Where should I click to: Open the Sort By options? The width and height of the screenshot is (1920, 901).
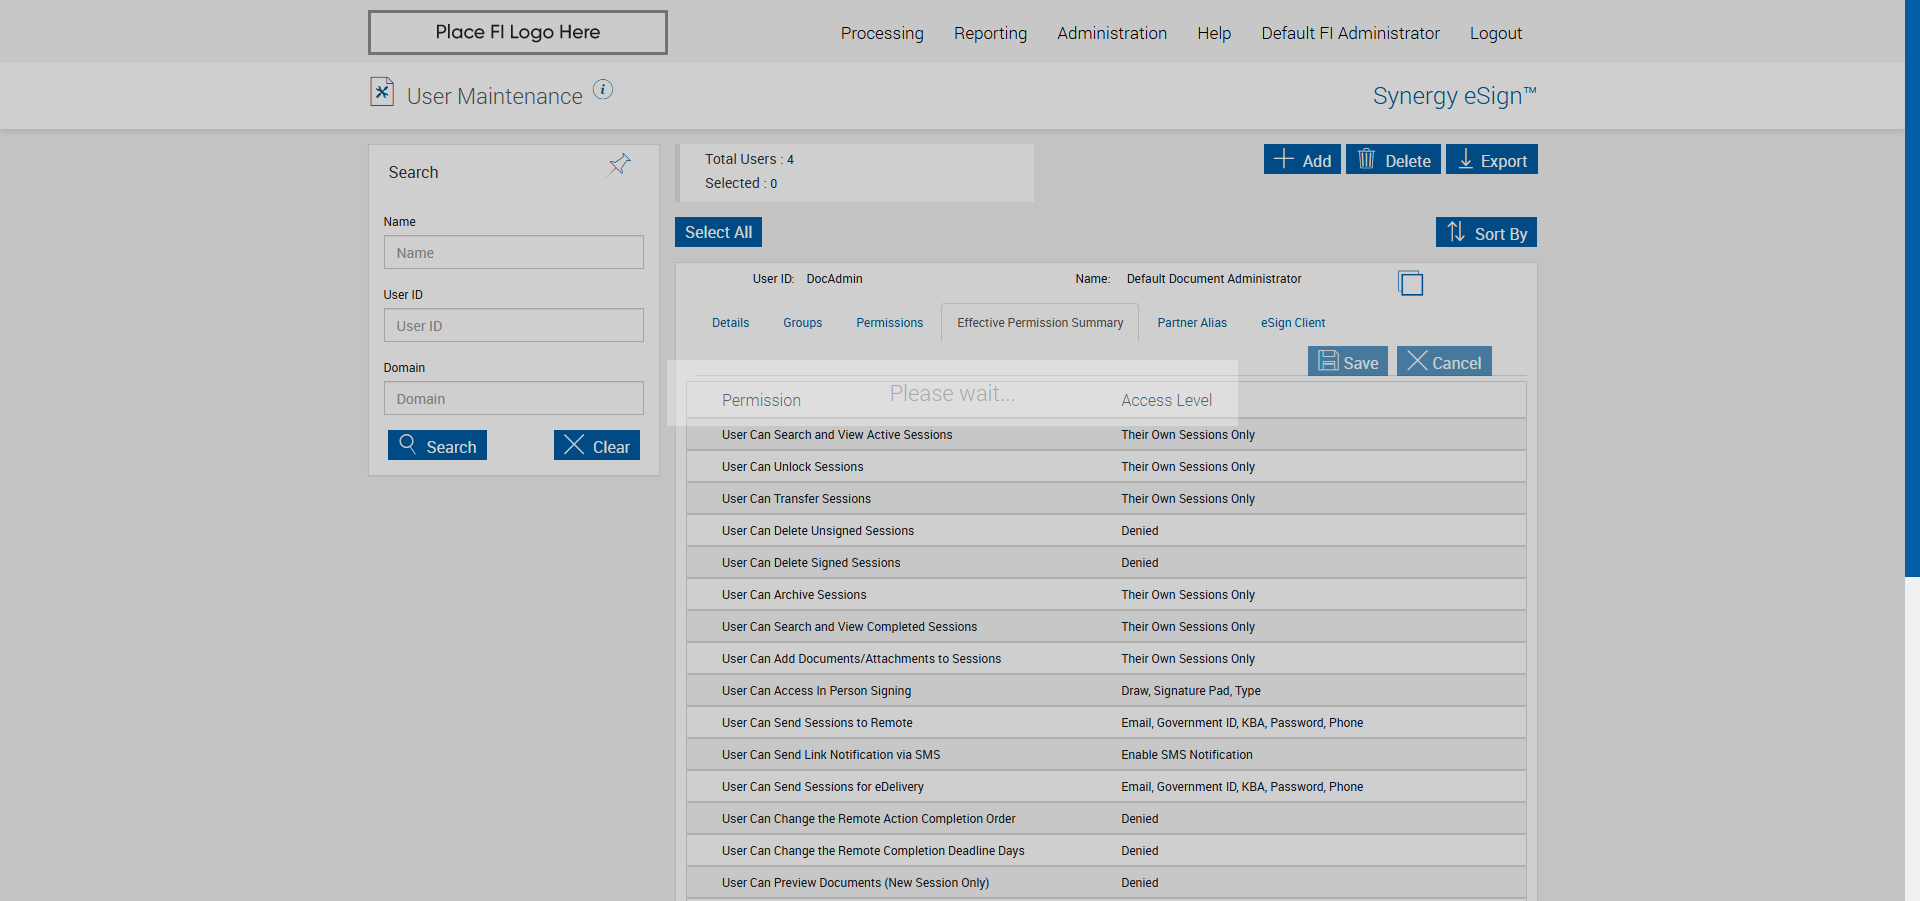point(1486,232)
